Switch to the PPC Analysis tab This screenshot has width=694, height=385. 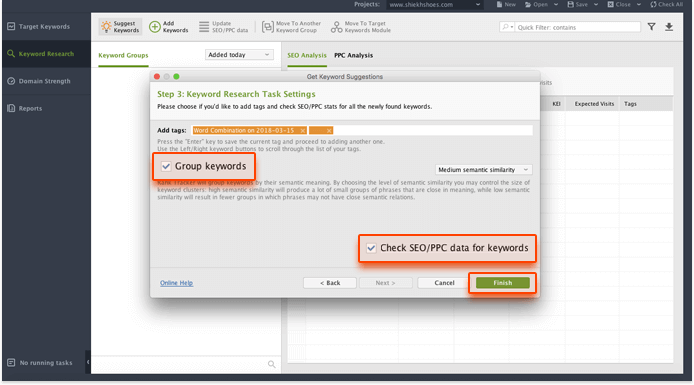coord(353,55)
